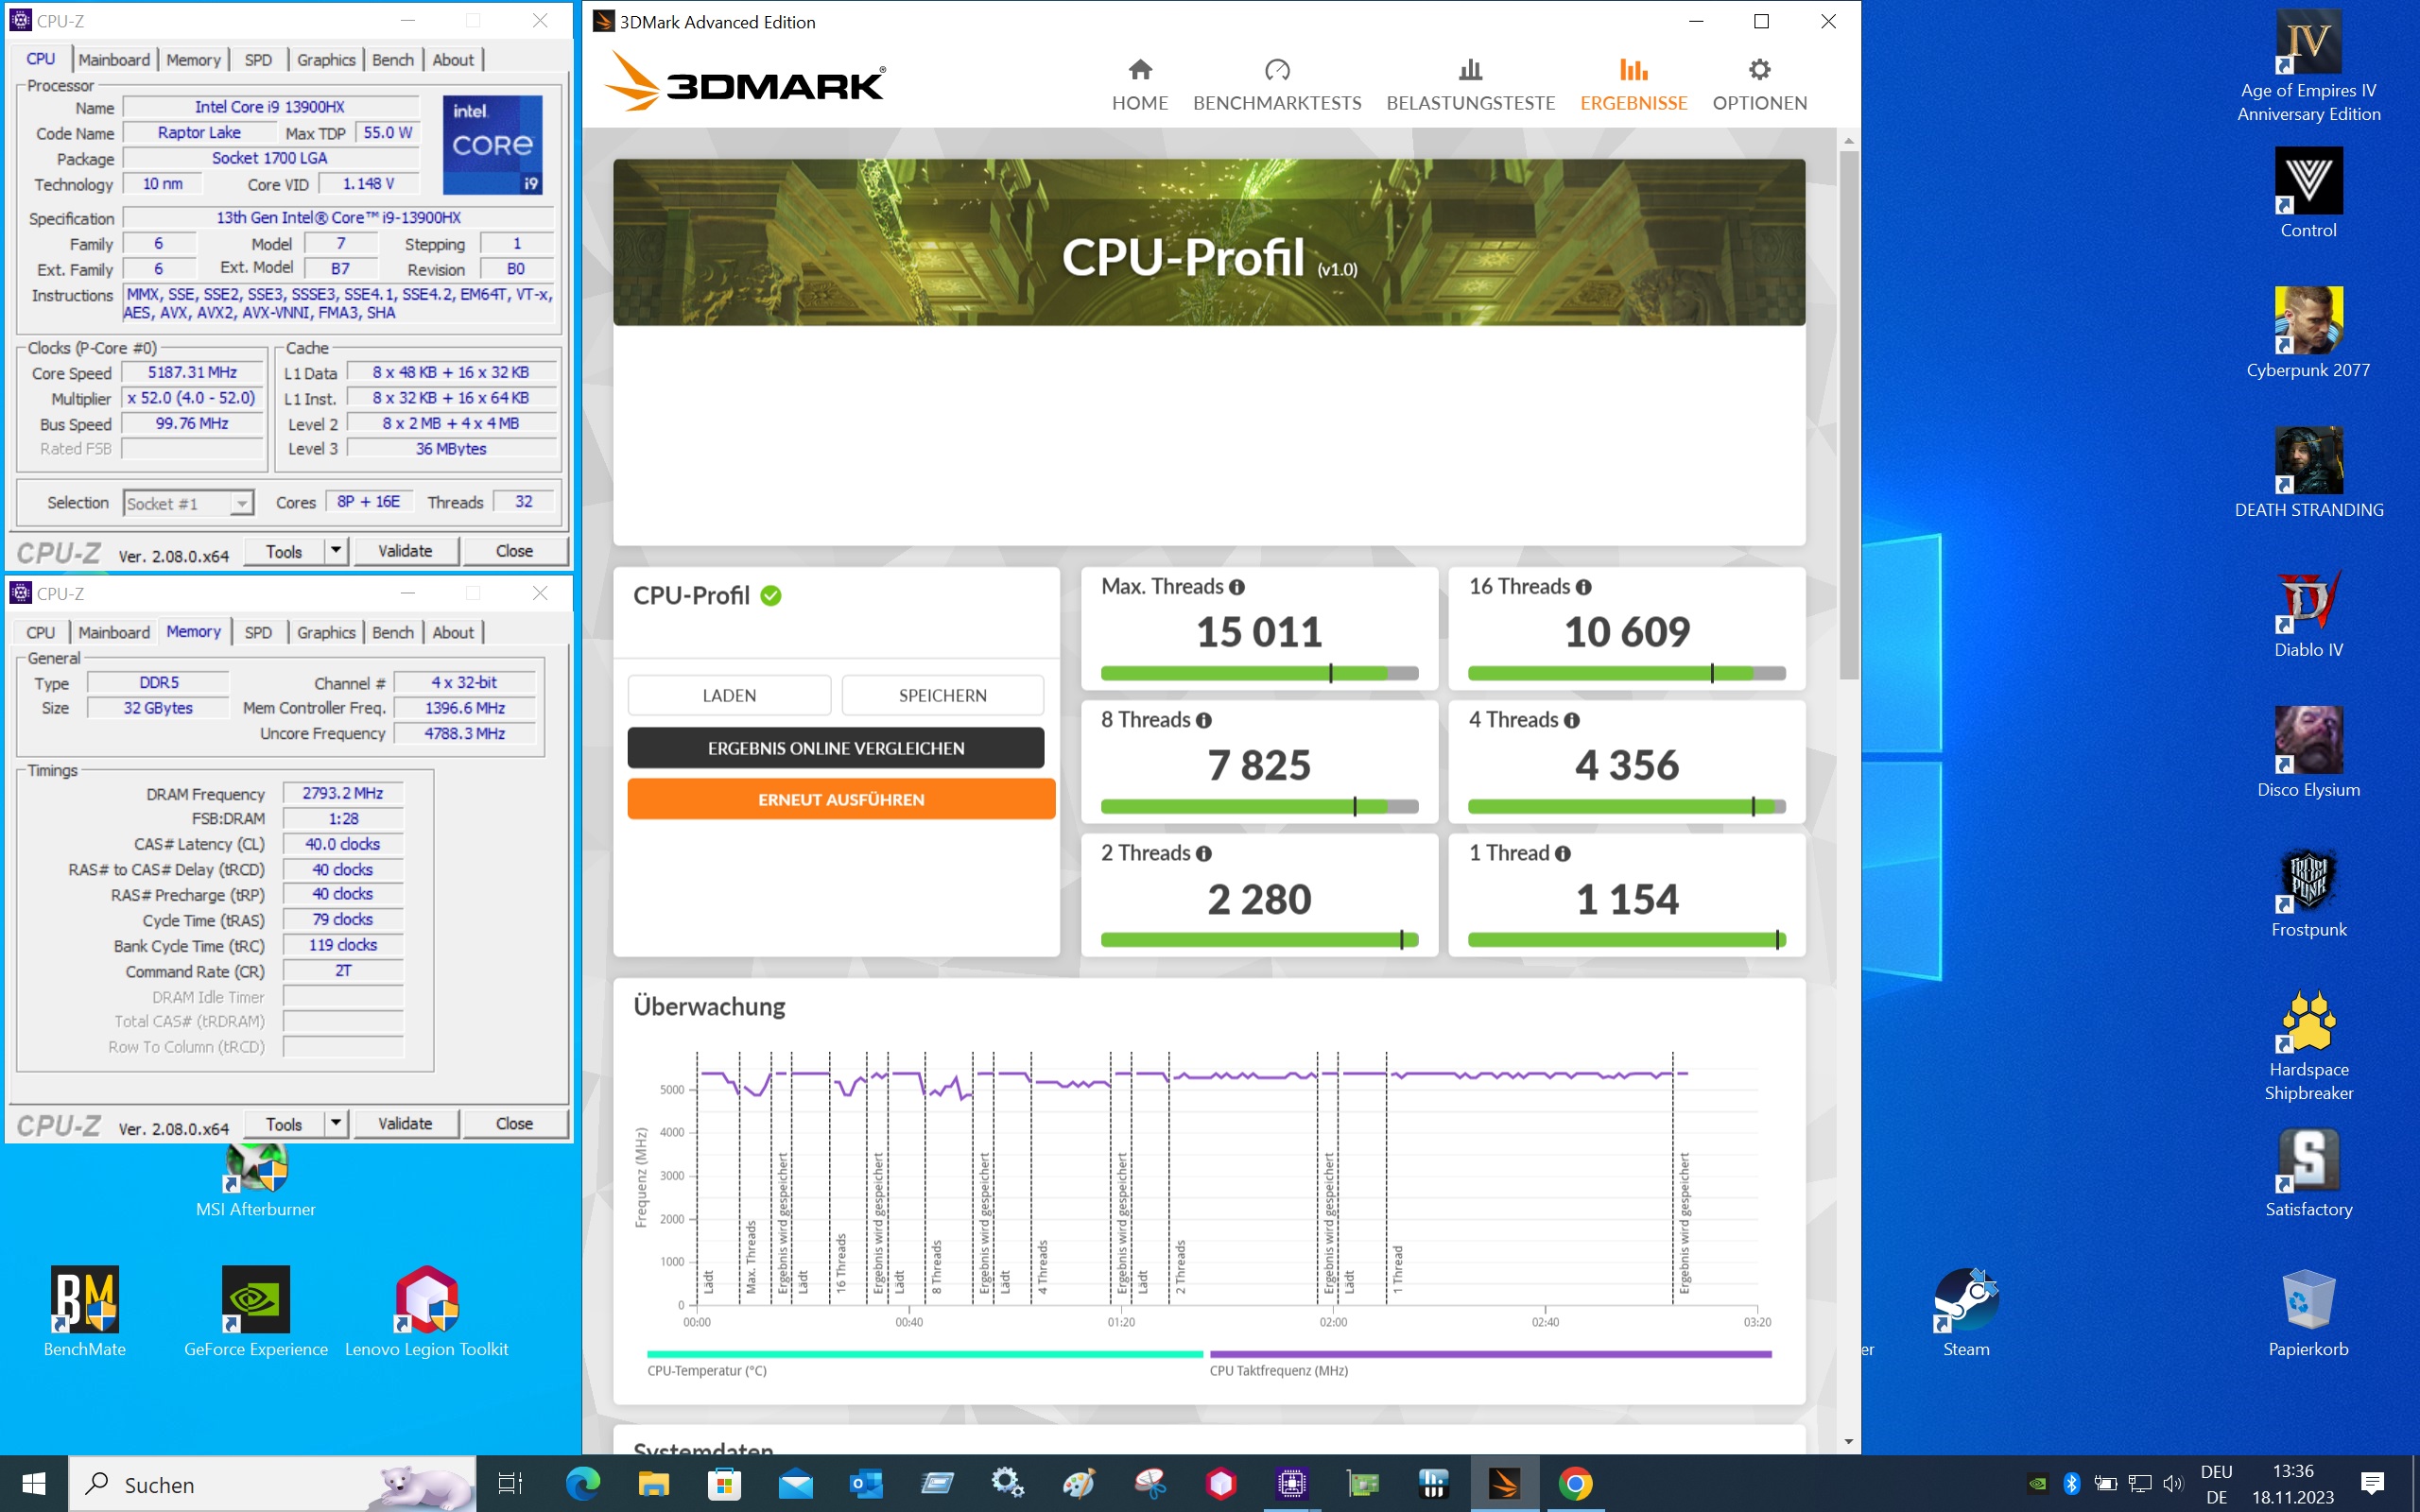Click the 16 Threads score bar
The height and width of the screenshot is (1512, 2420).
(1626, 674)
